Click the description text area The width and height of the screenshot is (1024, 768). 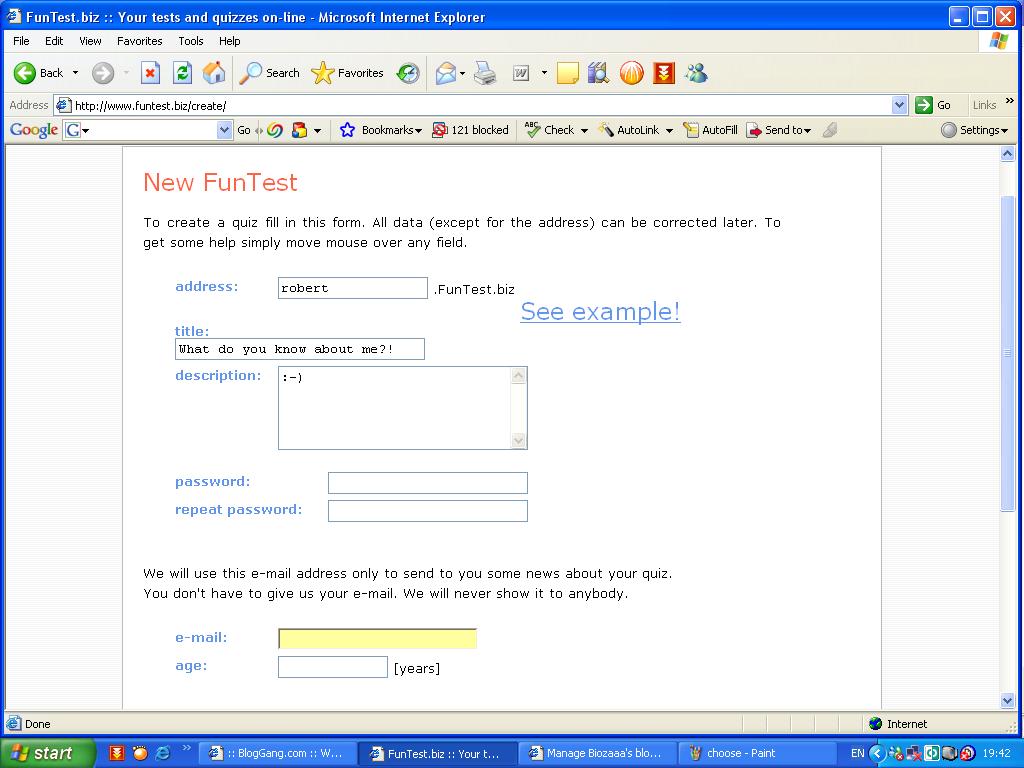click(x=402, y=408)
